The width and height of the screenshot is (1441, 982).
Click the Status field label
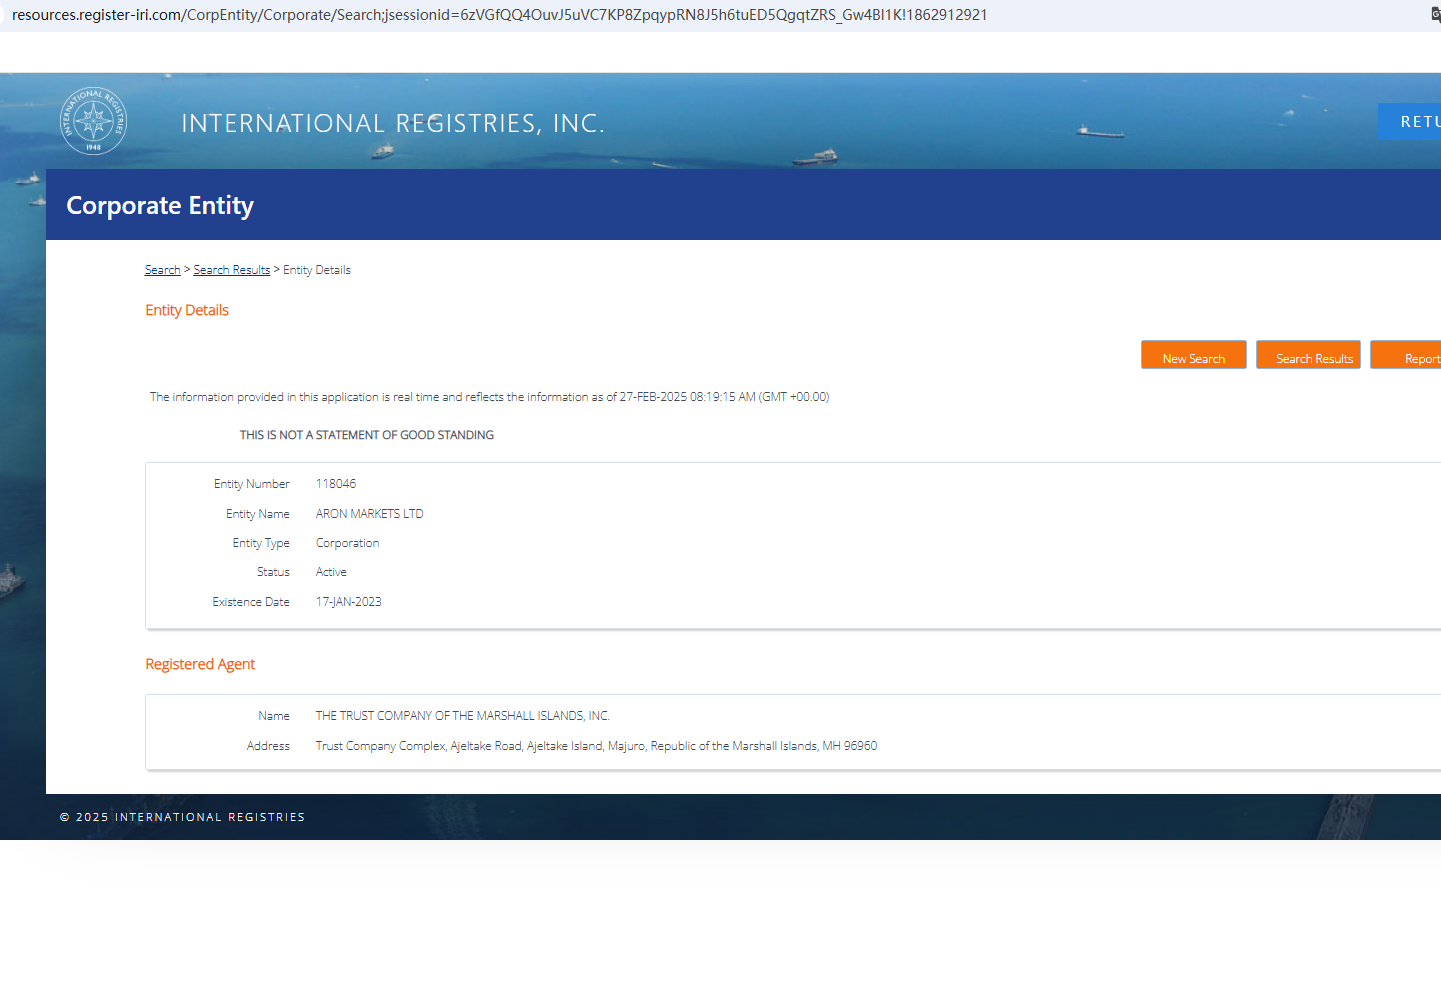click(x=273, y=572)
